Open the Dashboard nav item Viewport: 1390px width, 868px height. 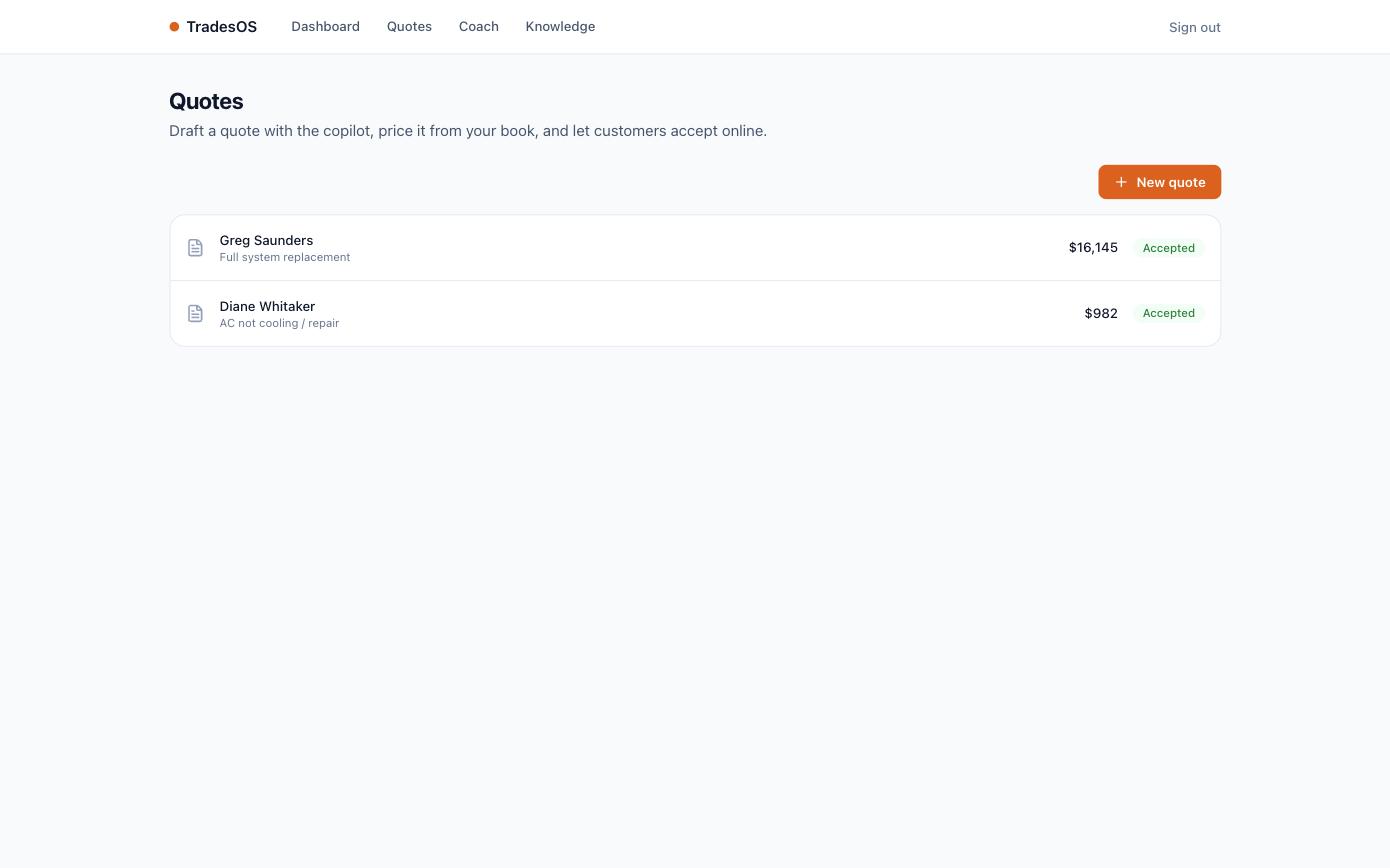pos(325,27)
